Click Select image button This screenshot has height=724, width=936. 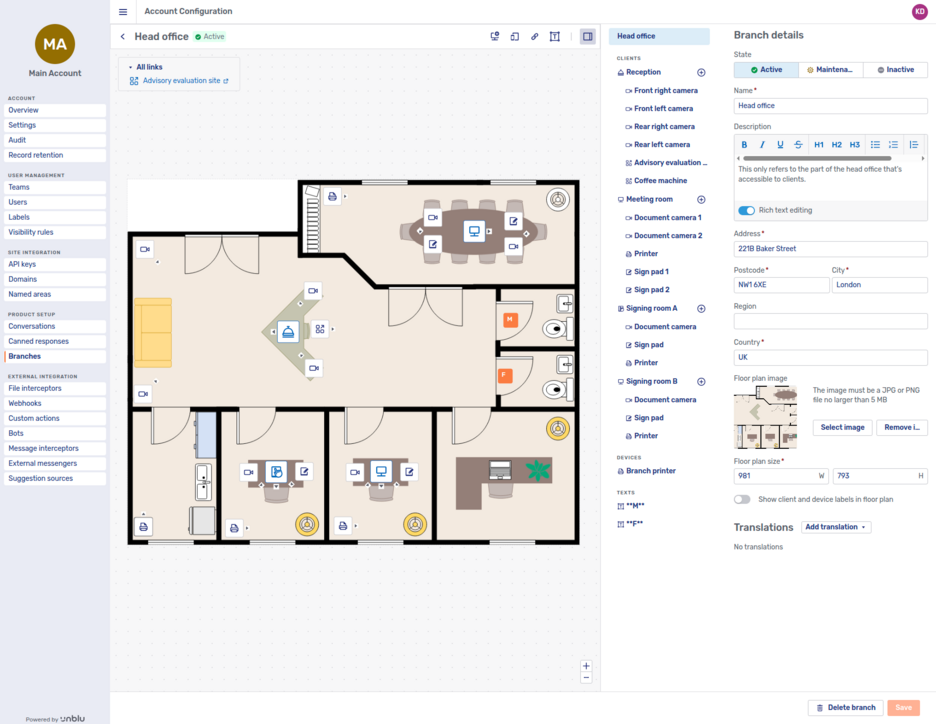coord(842,427)
